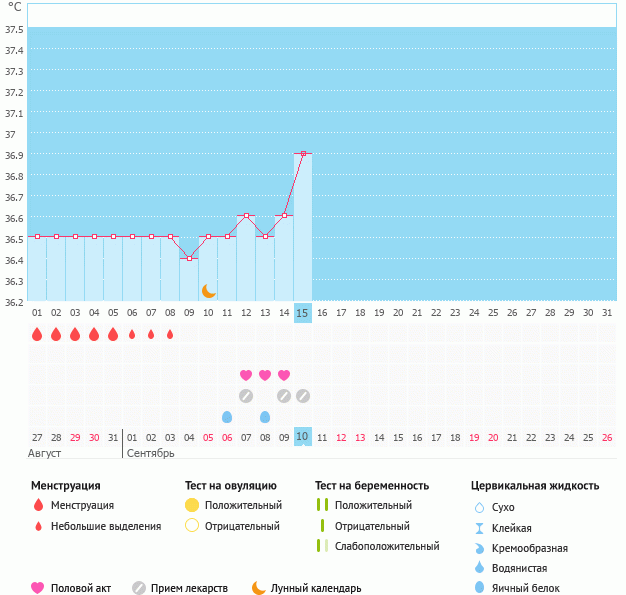This screenshot has height=595, width=626.
Task: Select highlighted calendar date 10 in the bottom row
Action: pyautogui.click(x=303, y=437)
